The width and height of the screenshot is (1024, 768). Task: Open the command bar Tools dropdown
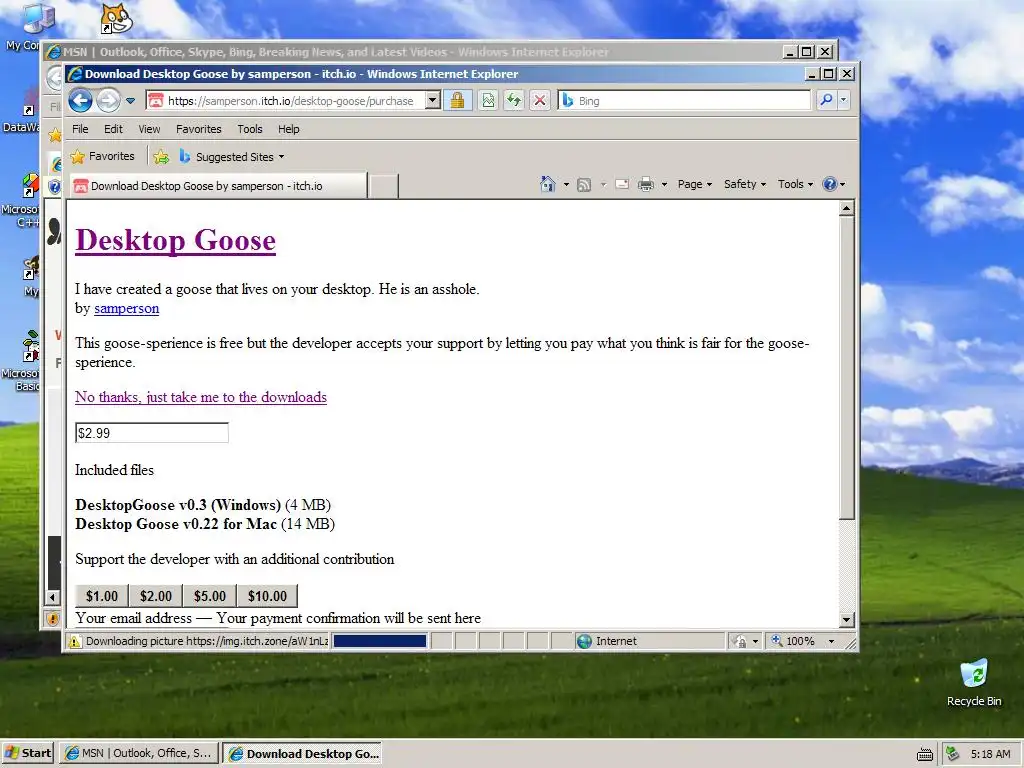[795, 184]
